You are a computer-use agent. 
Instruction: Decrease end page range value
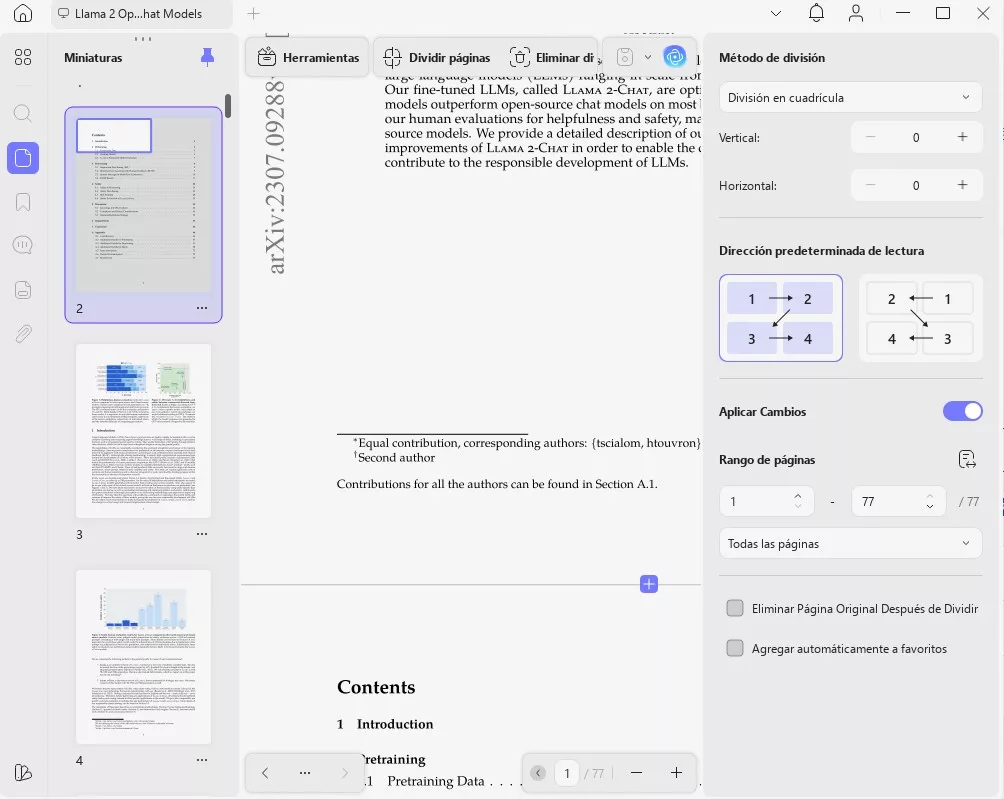pyautogui.click(x=929, y=506)
